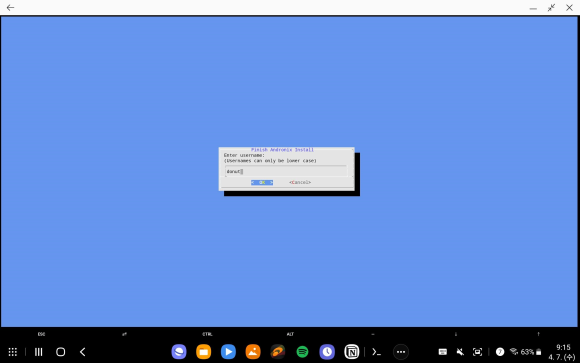
Task: Open the red and orange swirl app icon
Action: (278, 352)
